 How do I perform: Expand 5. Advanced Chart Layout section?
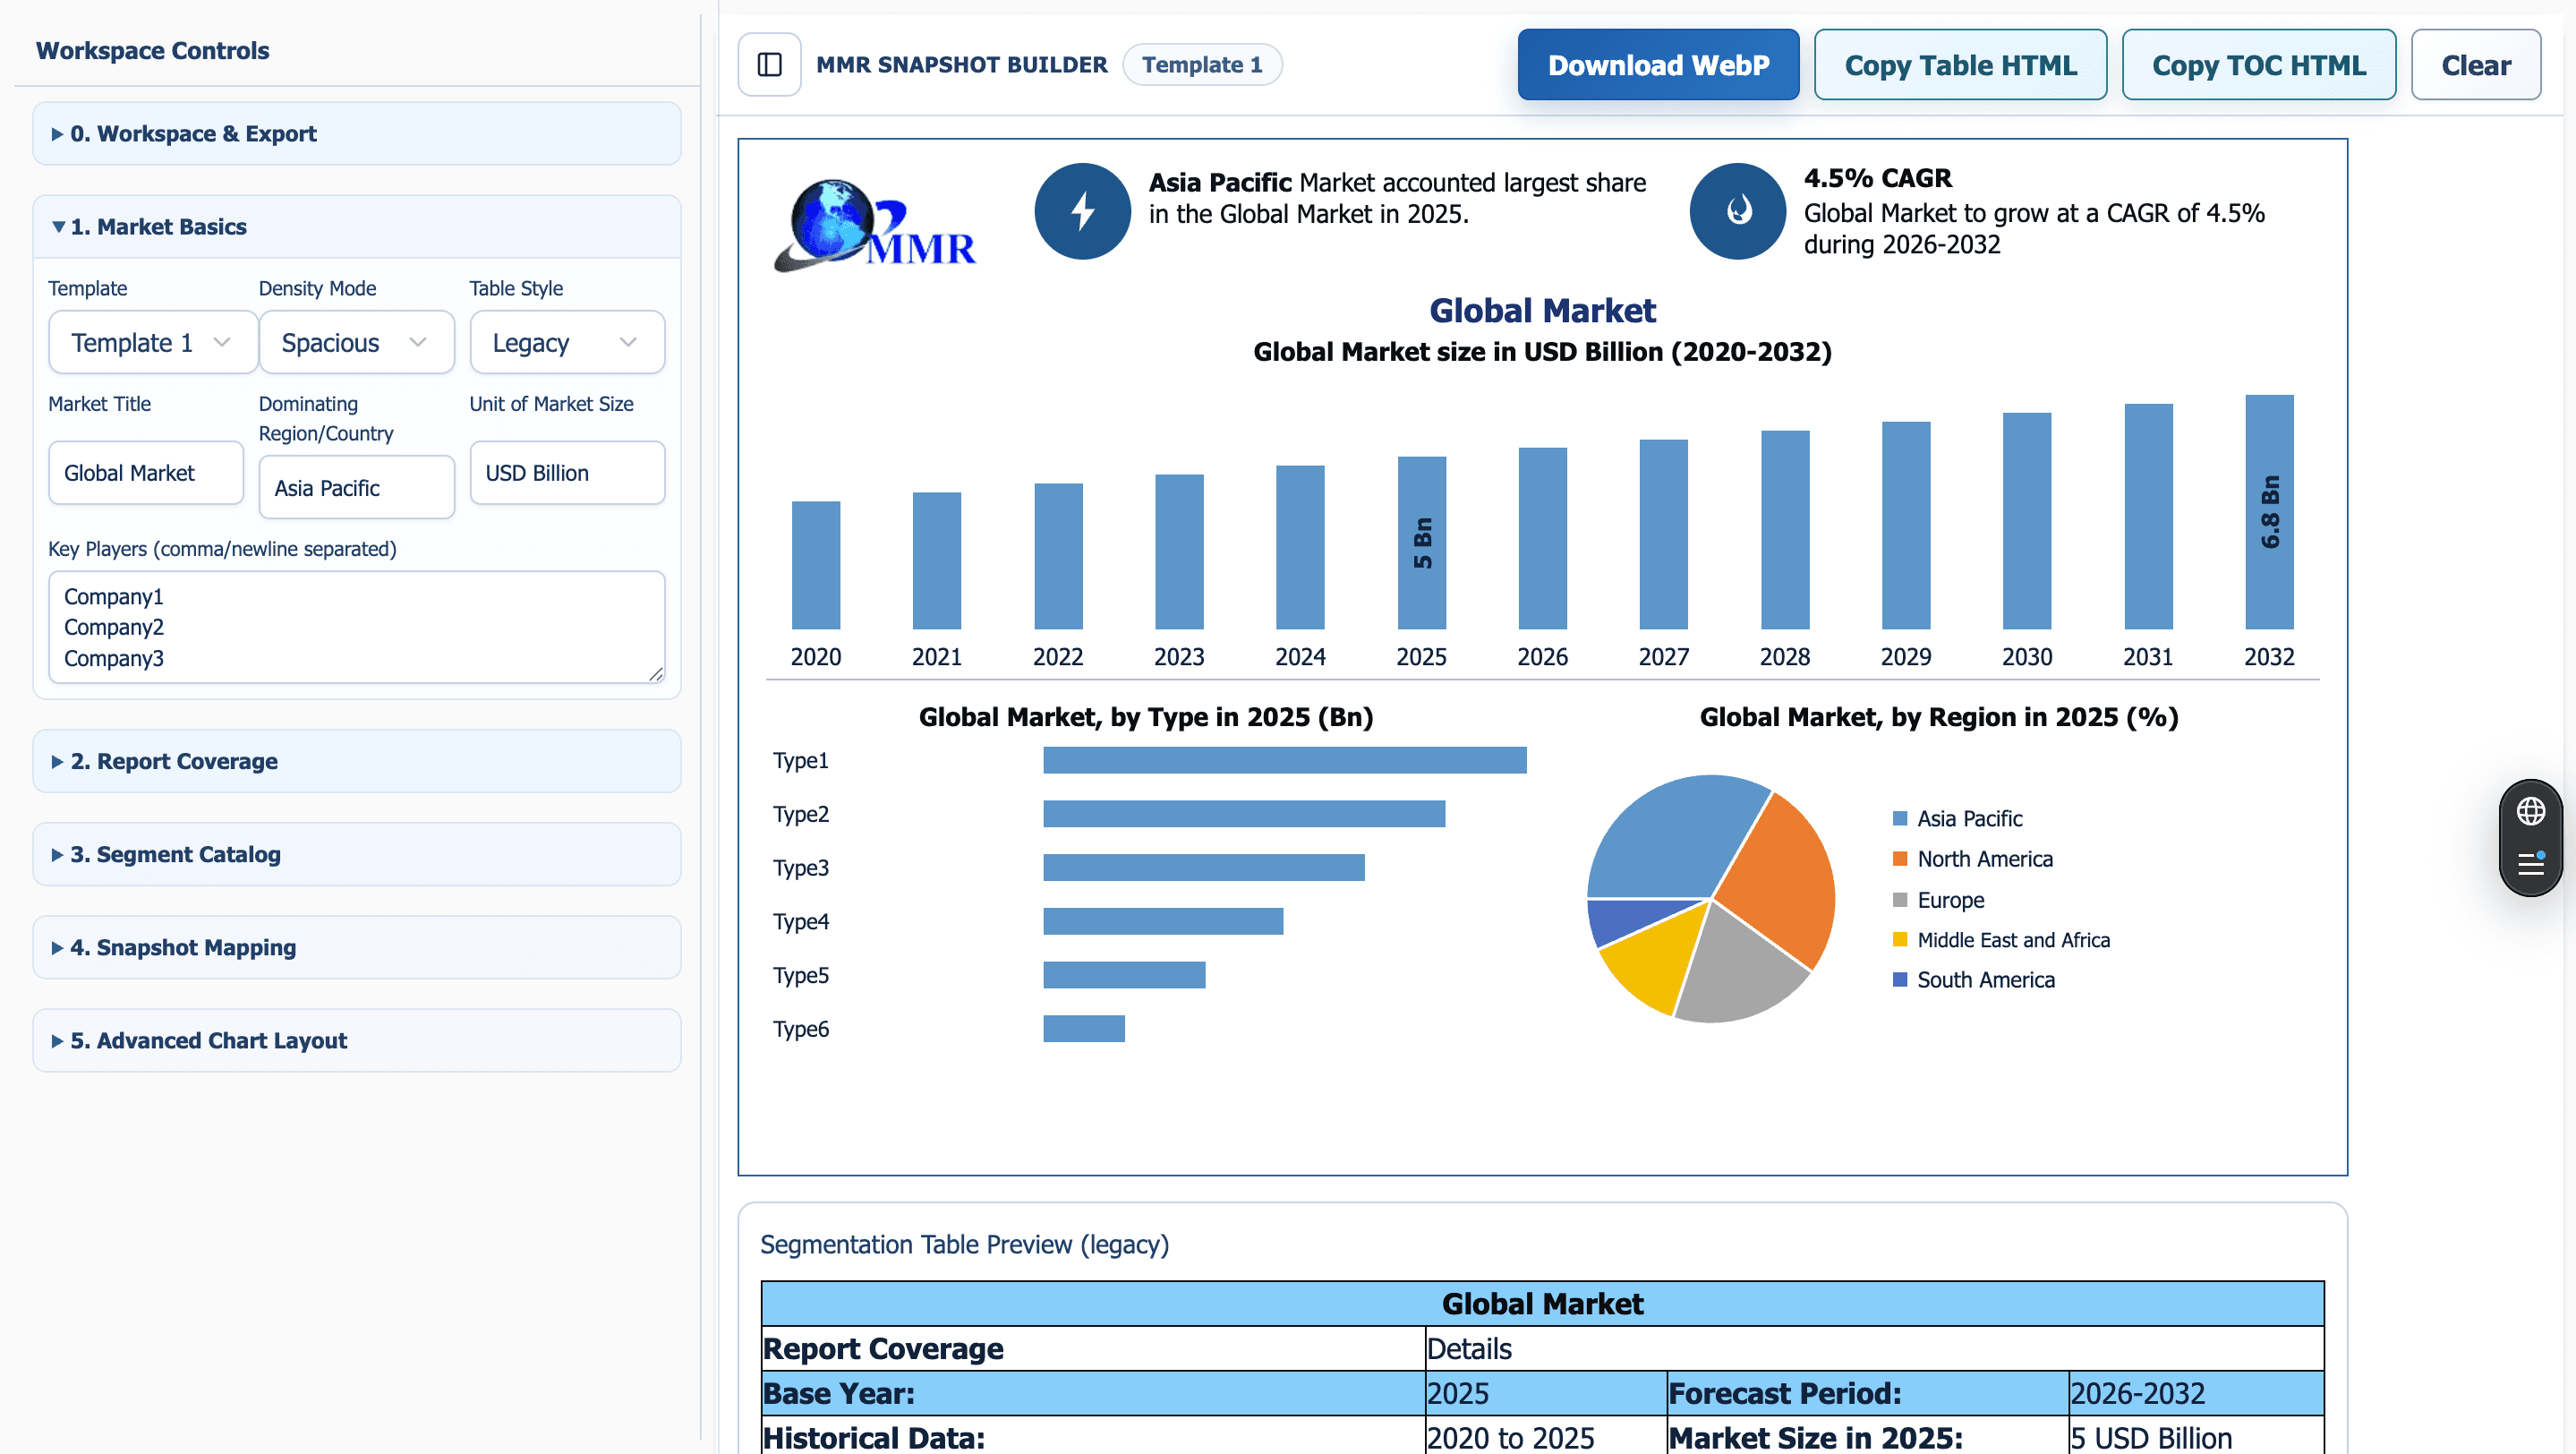tap(357, 1040)
